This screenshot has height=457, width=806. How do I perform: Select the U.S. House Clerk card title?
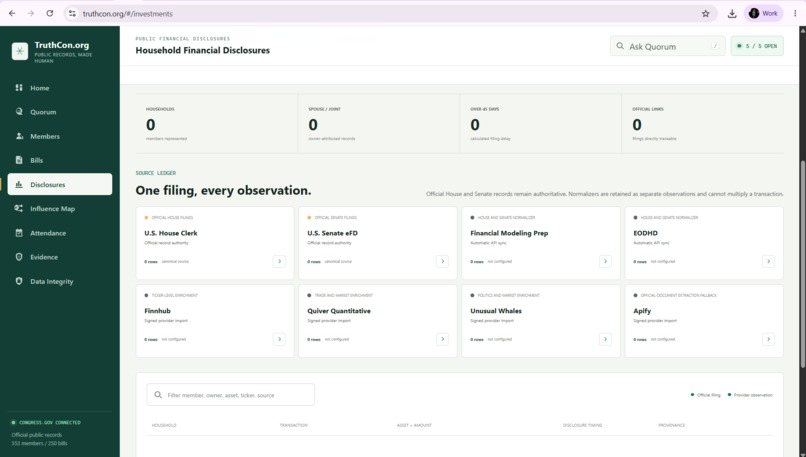tap(171, 233)
